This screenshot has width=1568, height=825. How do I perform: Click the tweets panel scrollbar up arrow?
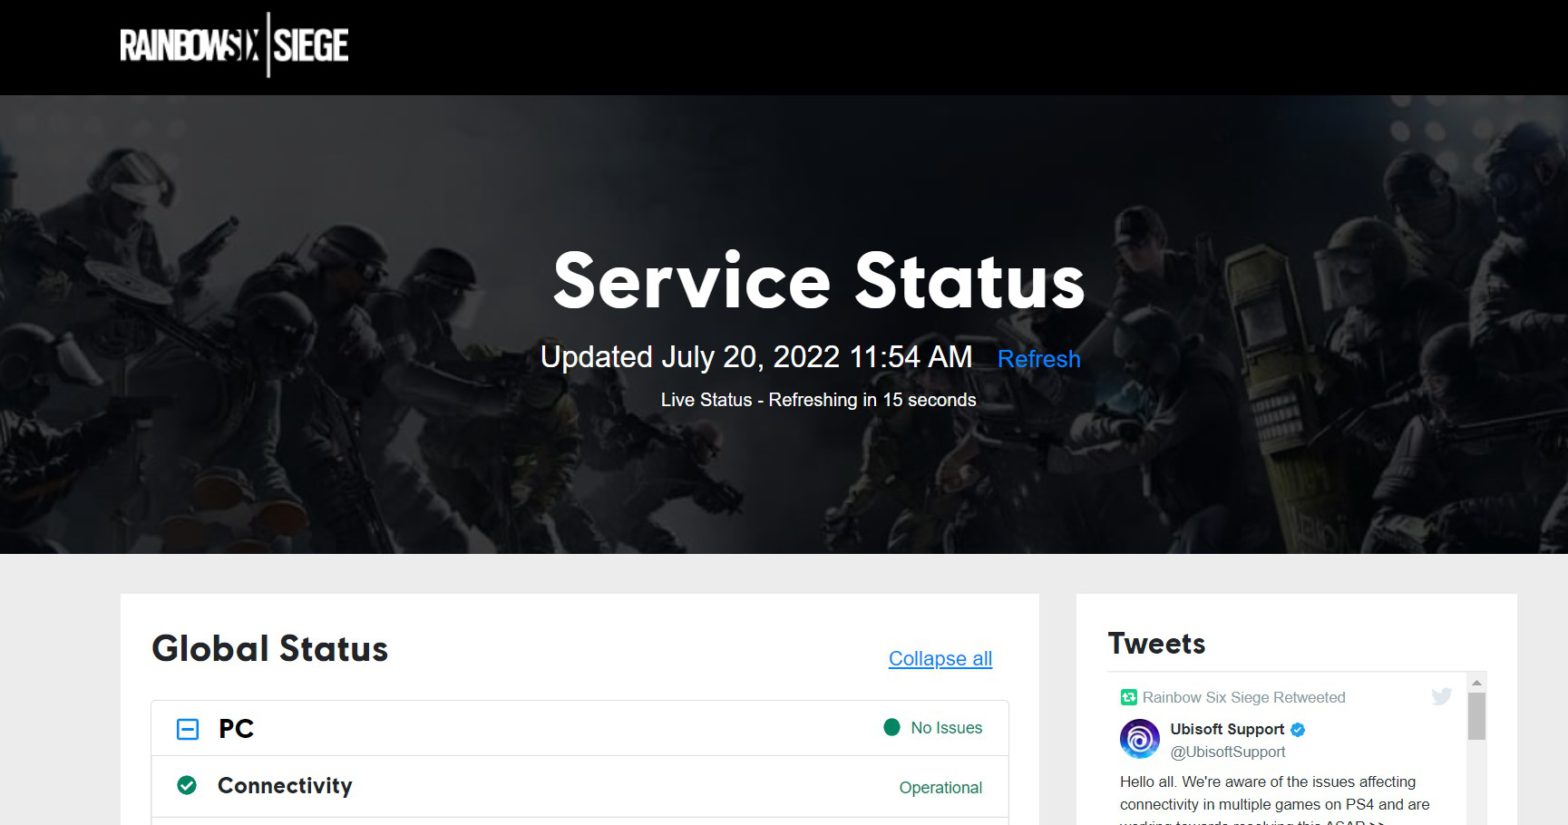click(1477, 684)
